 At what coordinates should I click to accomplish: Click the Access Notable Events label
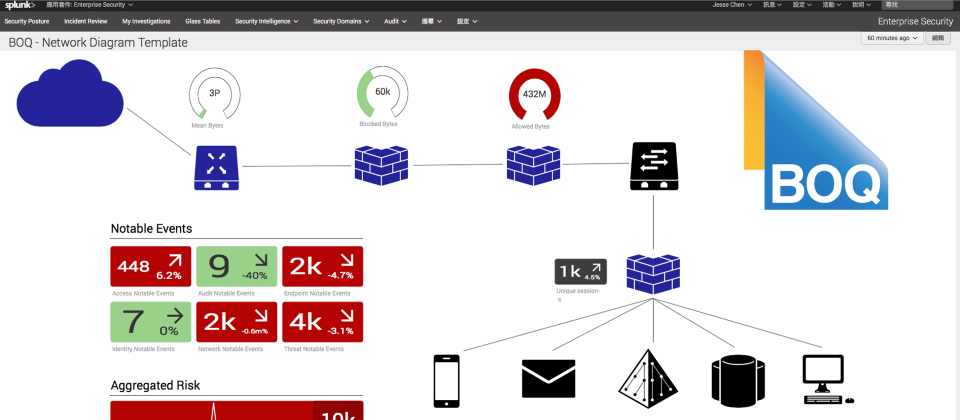coord(143,293)
